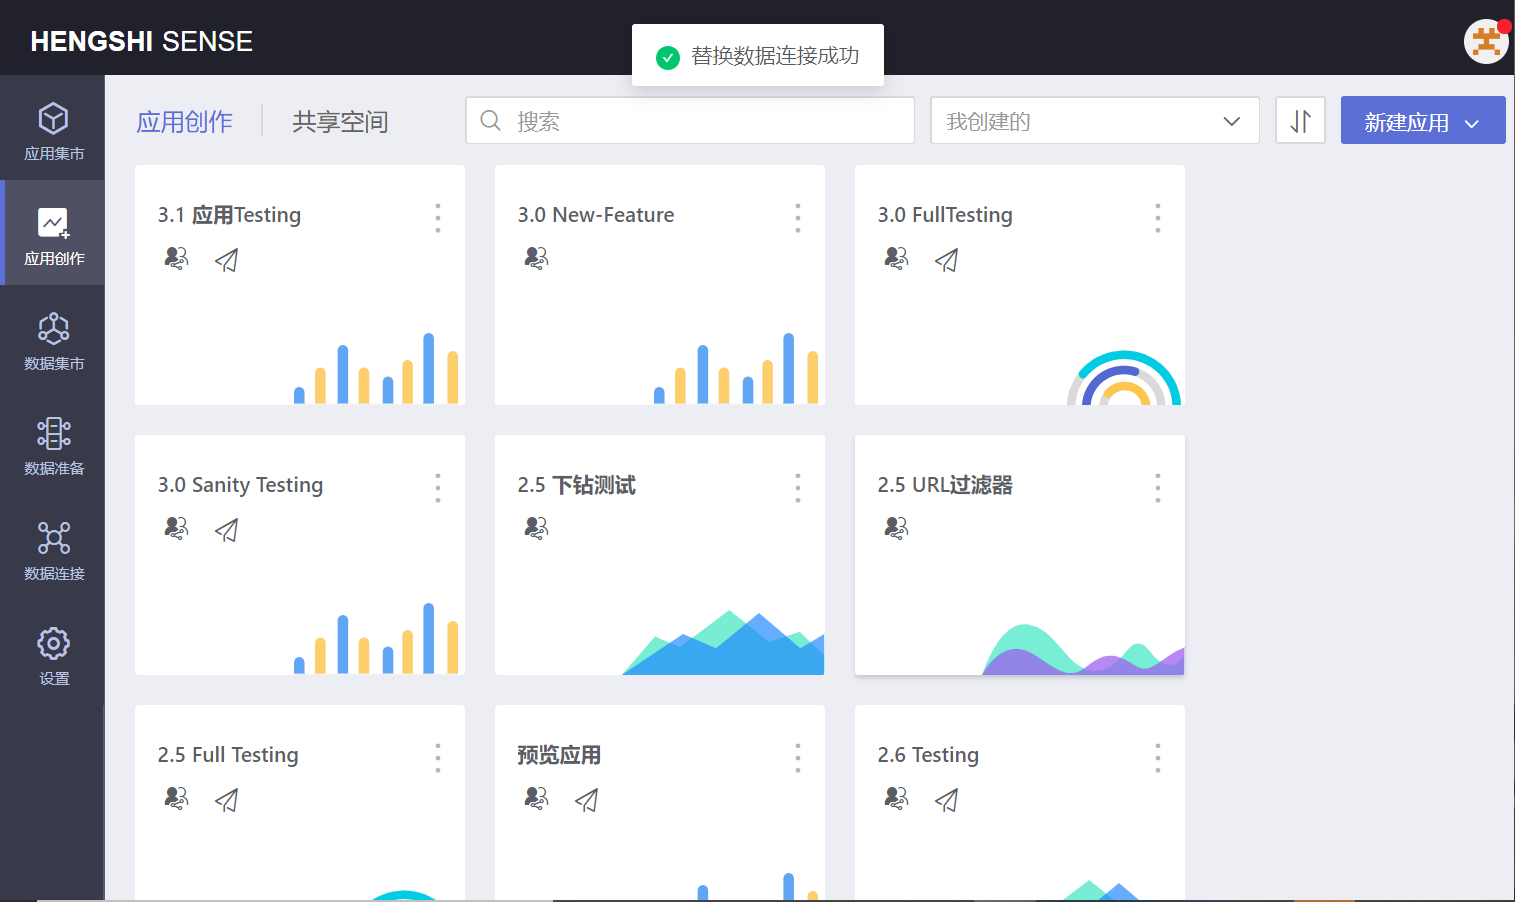This screenshot has height=902, width=1515.
Task: Click share-users icon on 3.1 应用Testing
Action: 176,258
